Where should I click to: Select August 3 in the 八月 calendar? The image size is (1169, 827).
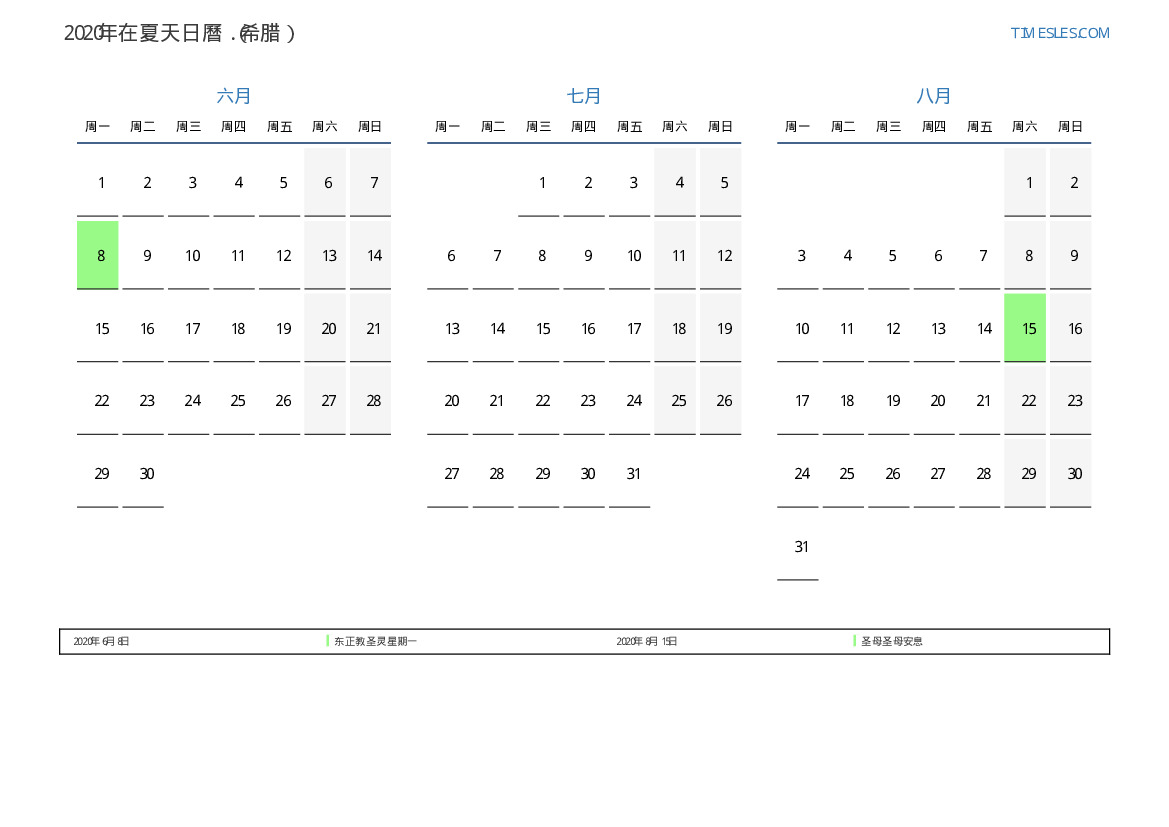pyautogui.click(x=798, y=255)
